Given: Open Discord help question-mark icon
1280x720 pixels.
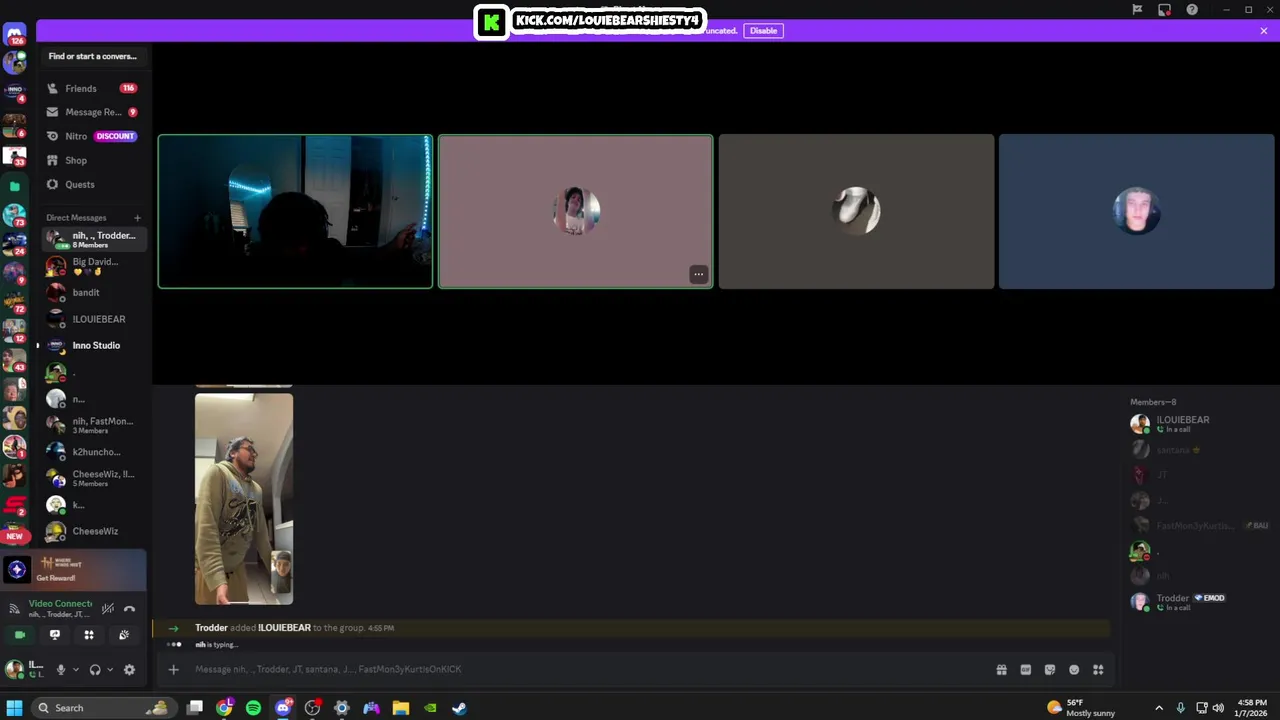Looking at the screenshot, I should 1192,10.
